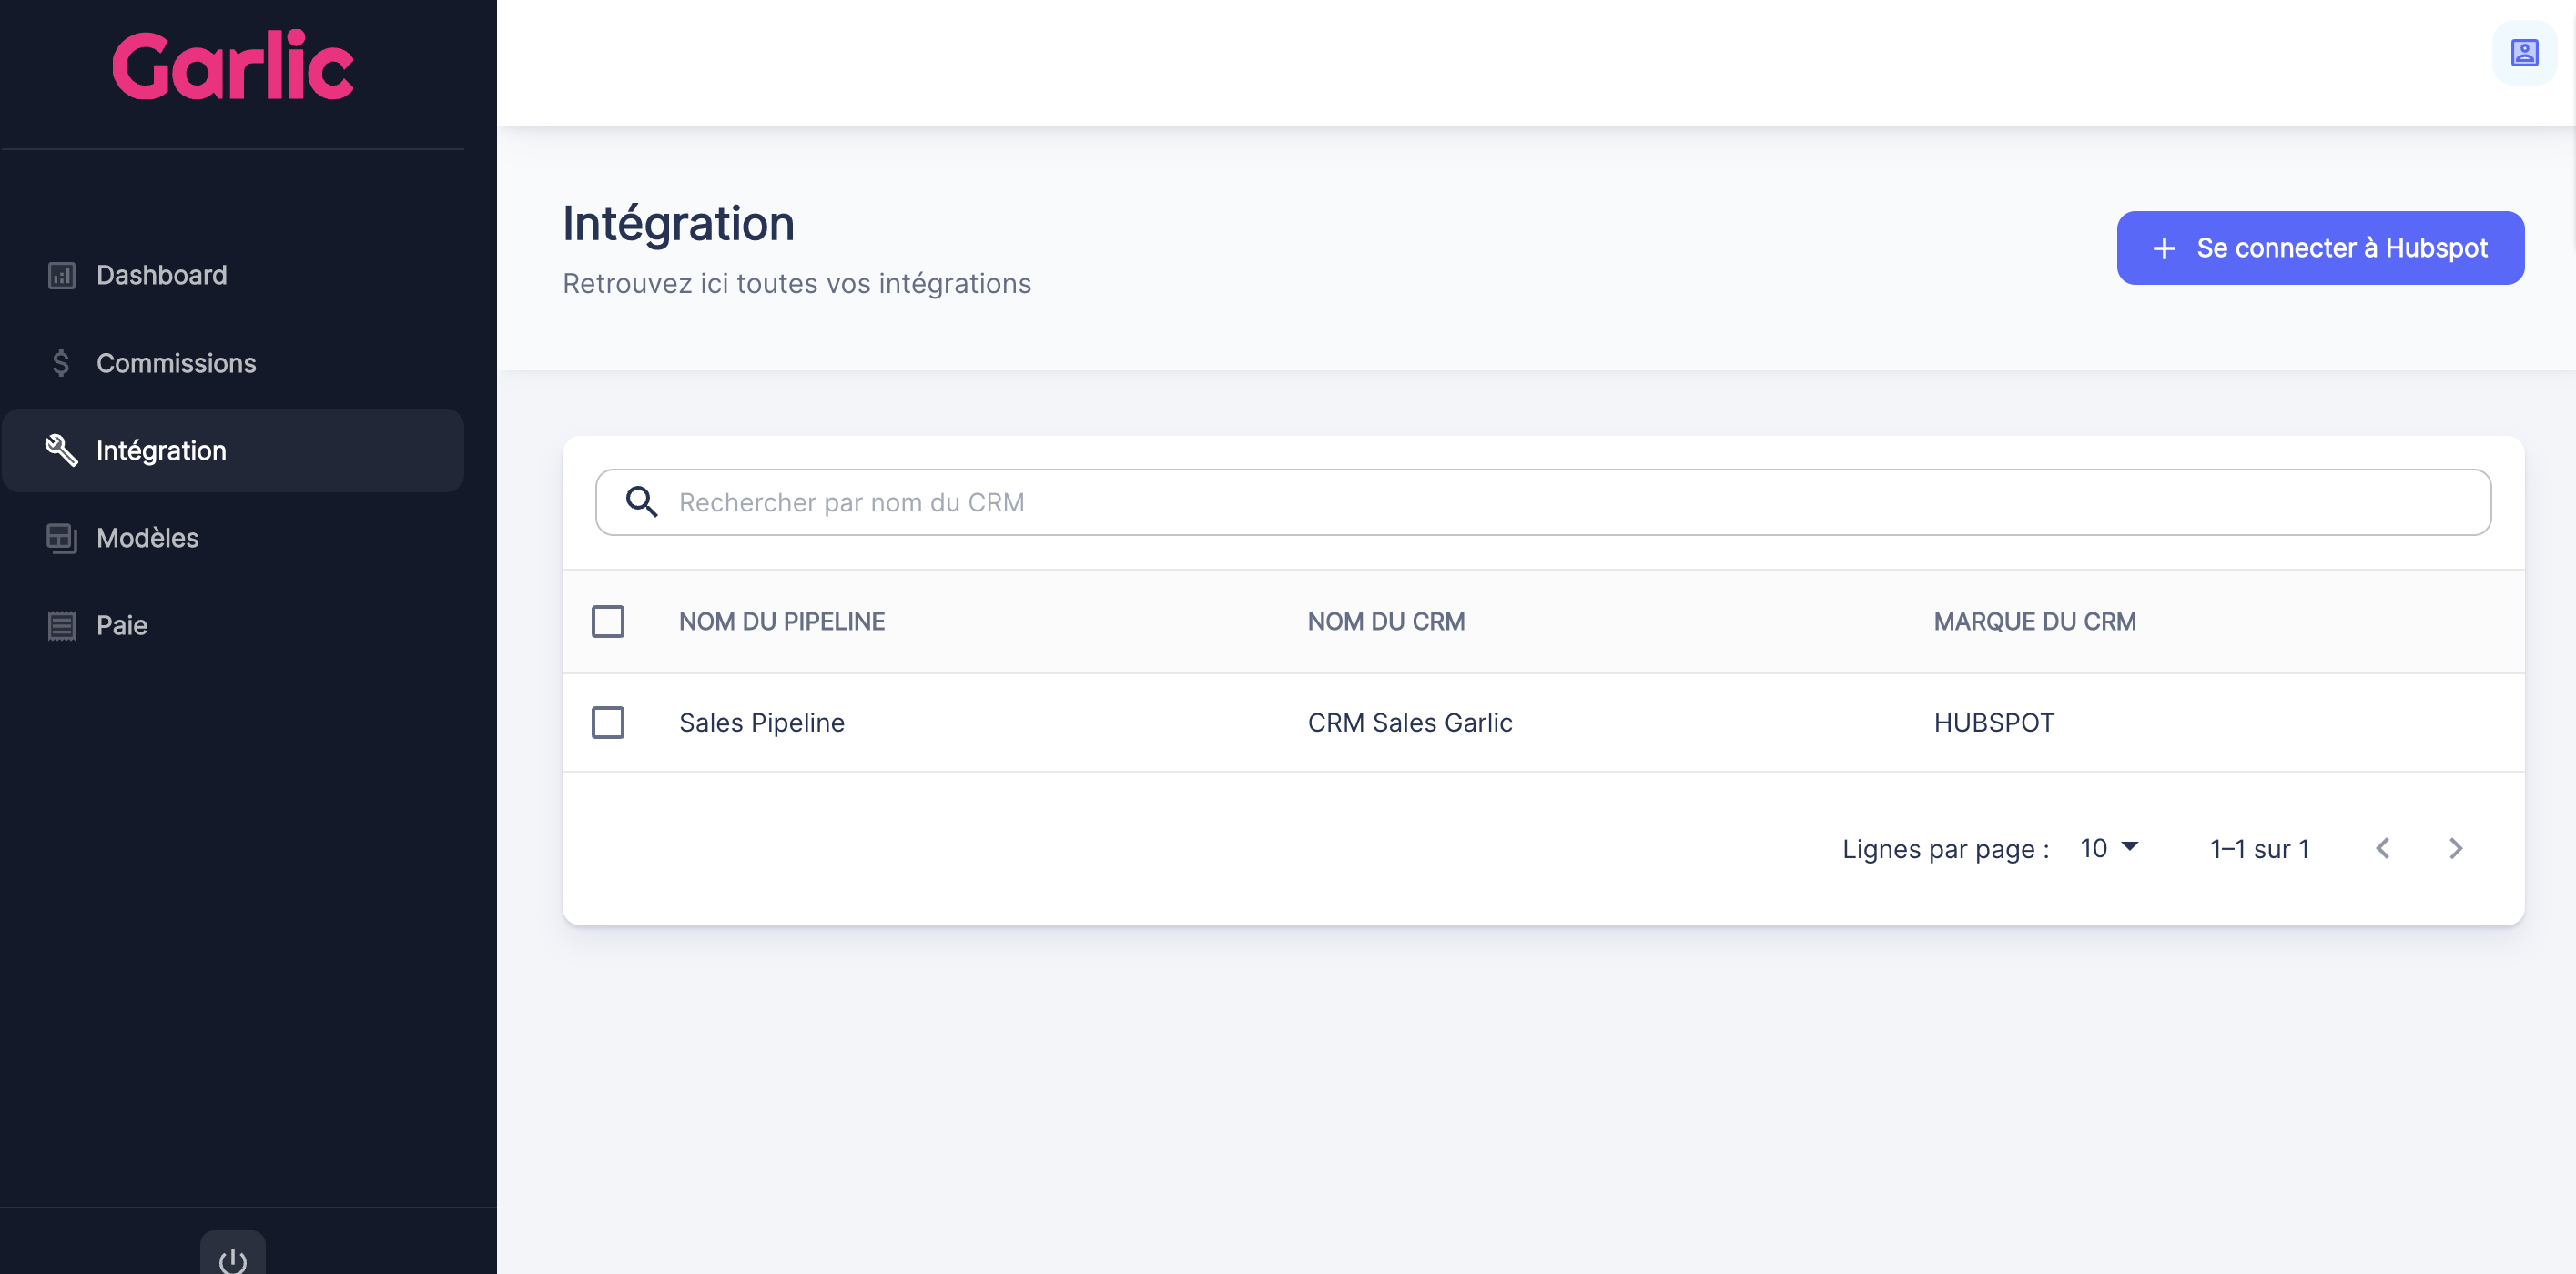
Task: Click the magnifier search icon
Action: click(x=641, y=502)
